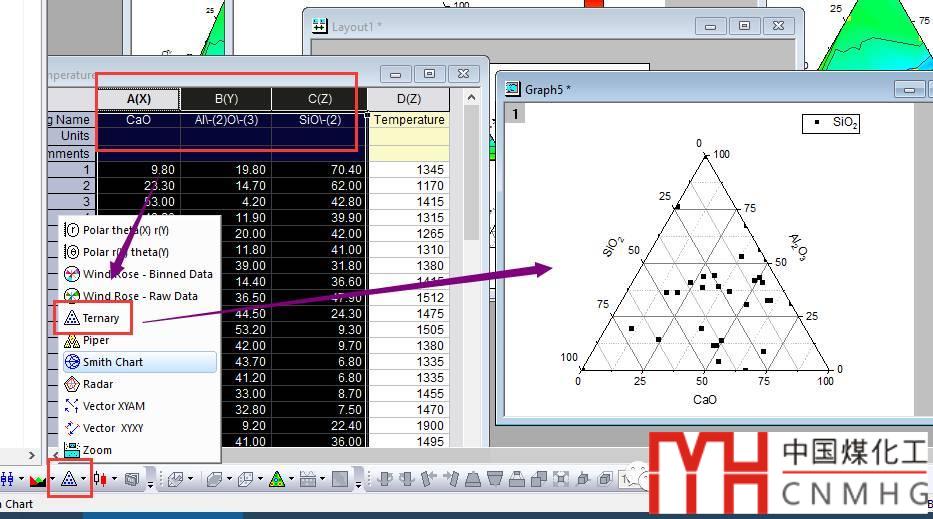933x519 pixels.
Task: Pick Wind Rose - Raw Data icon
Action: click(72, 296)
